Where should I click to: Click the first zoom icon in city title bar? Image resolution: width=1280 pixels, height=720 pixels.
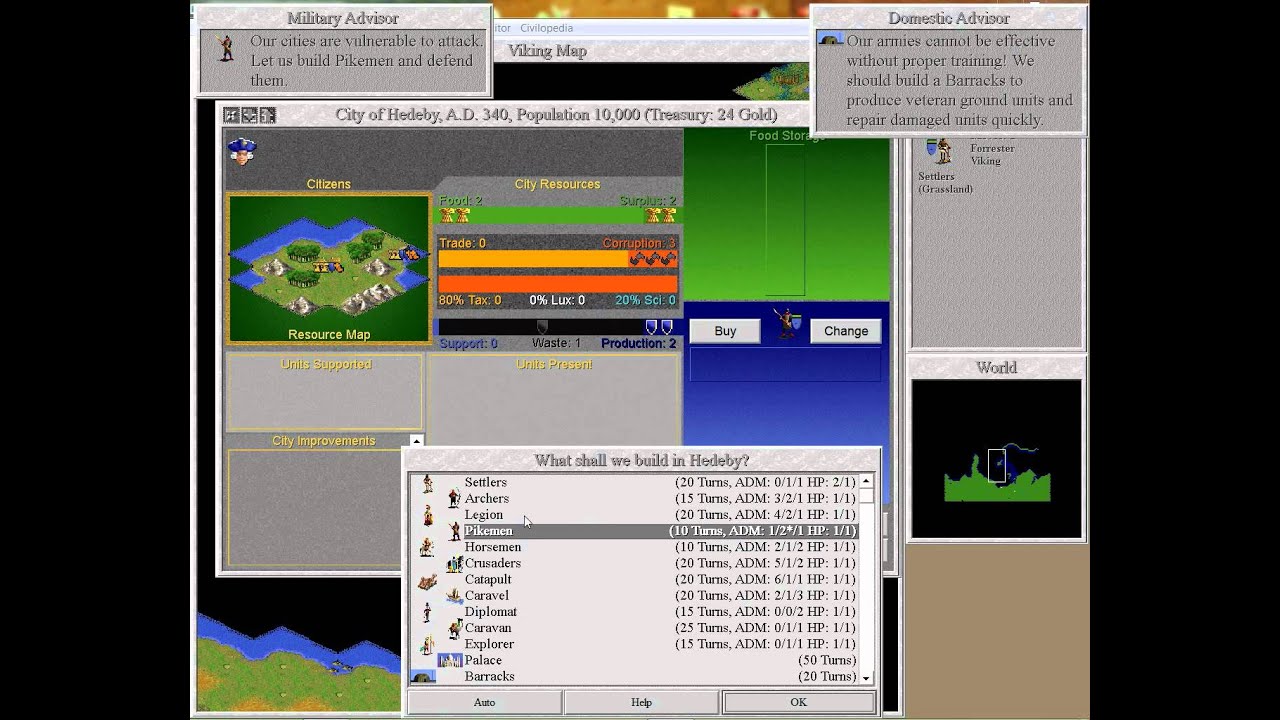231,115
